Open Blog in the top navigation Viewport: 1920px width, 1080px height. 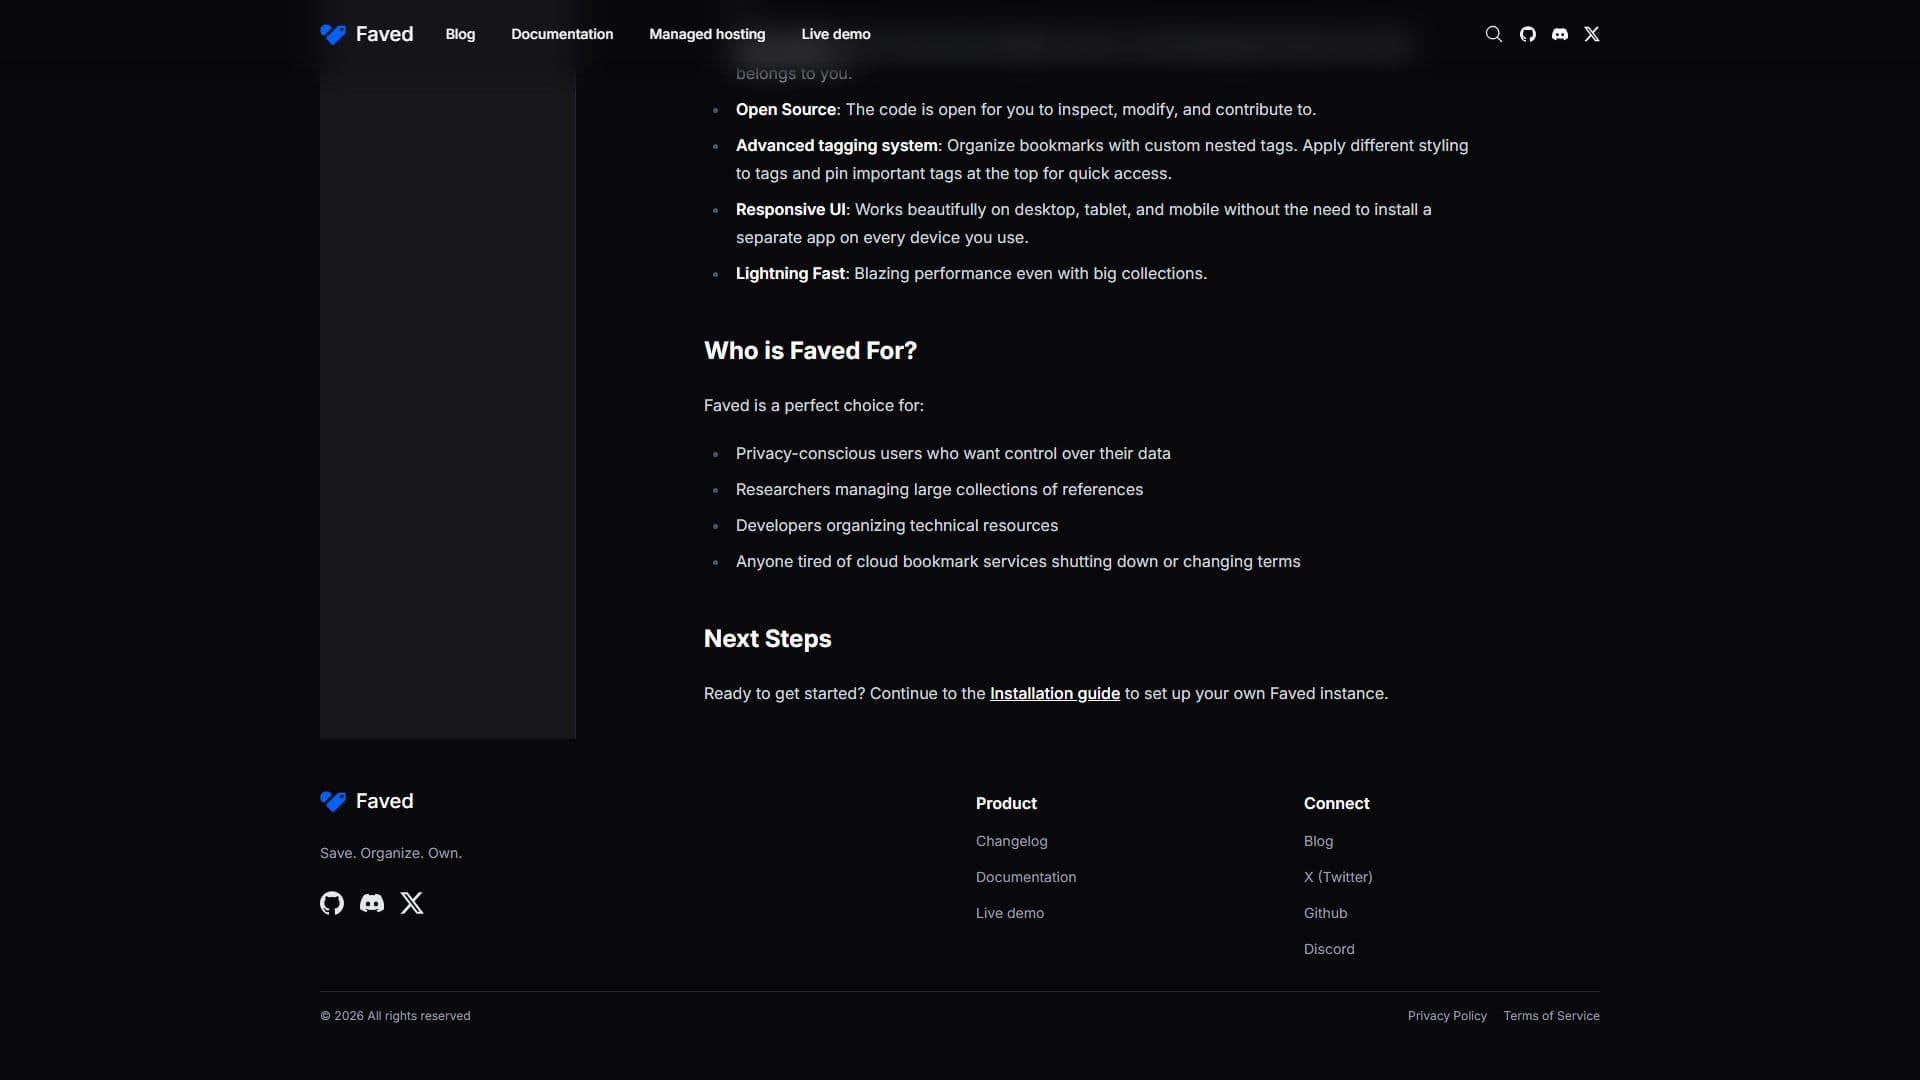[460, 34]
